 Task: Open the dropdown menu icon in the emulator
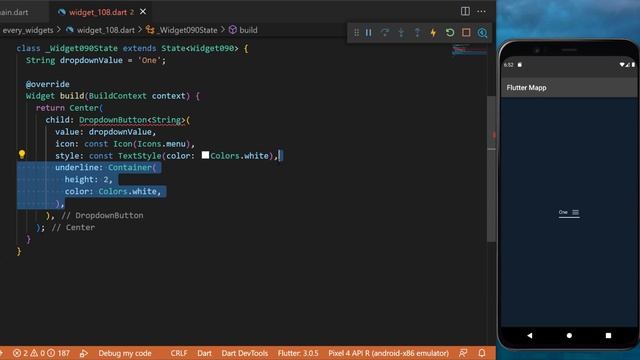(x=575, y=212)
